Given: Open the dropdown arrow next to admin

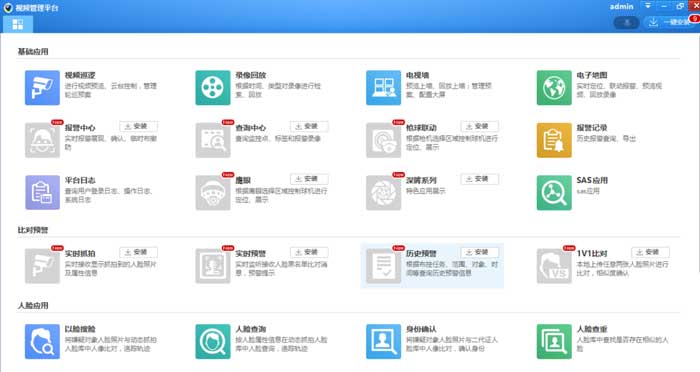Looking at the screenshot, I should tap(648, 6).
